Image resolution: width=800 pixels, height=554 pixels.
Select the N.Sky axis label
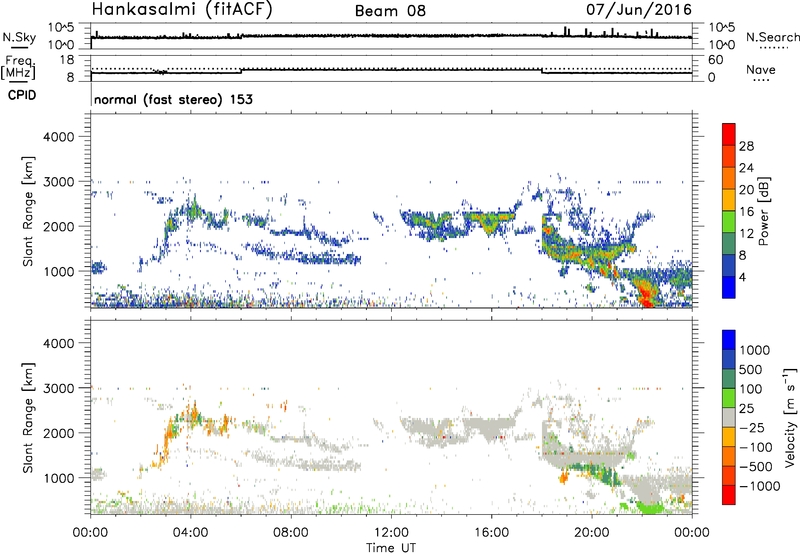click(x=19, y=37)
